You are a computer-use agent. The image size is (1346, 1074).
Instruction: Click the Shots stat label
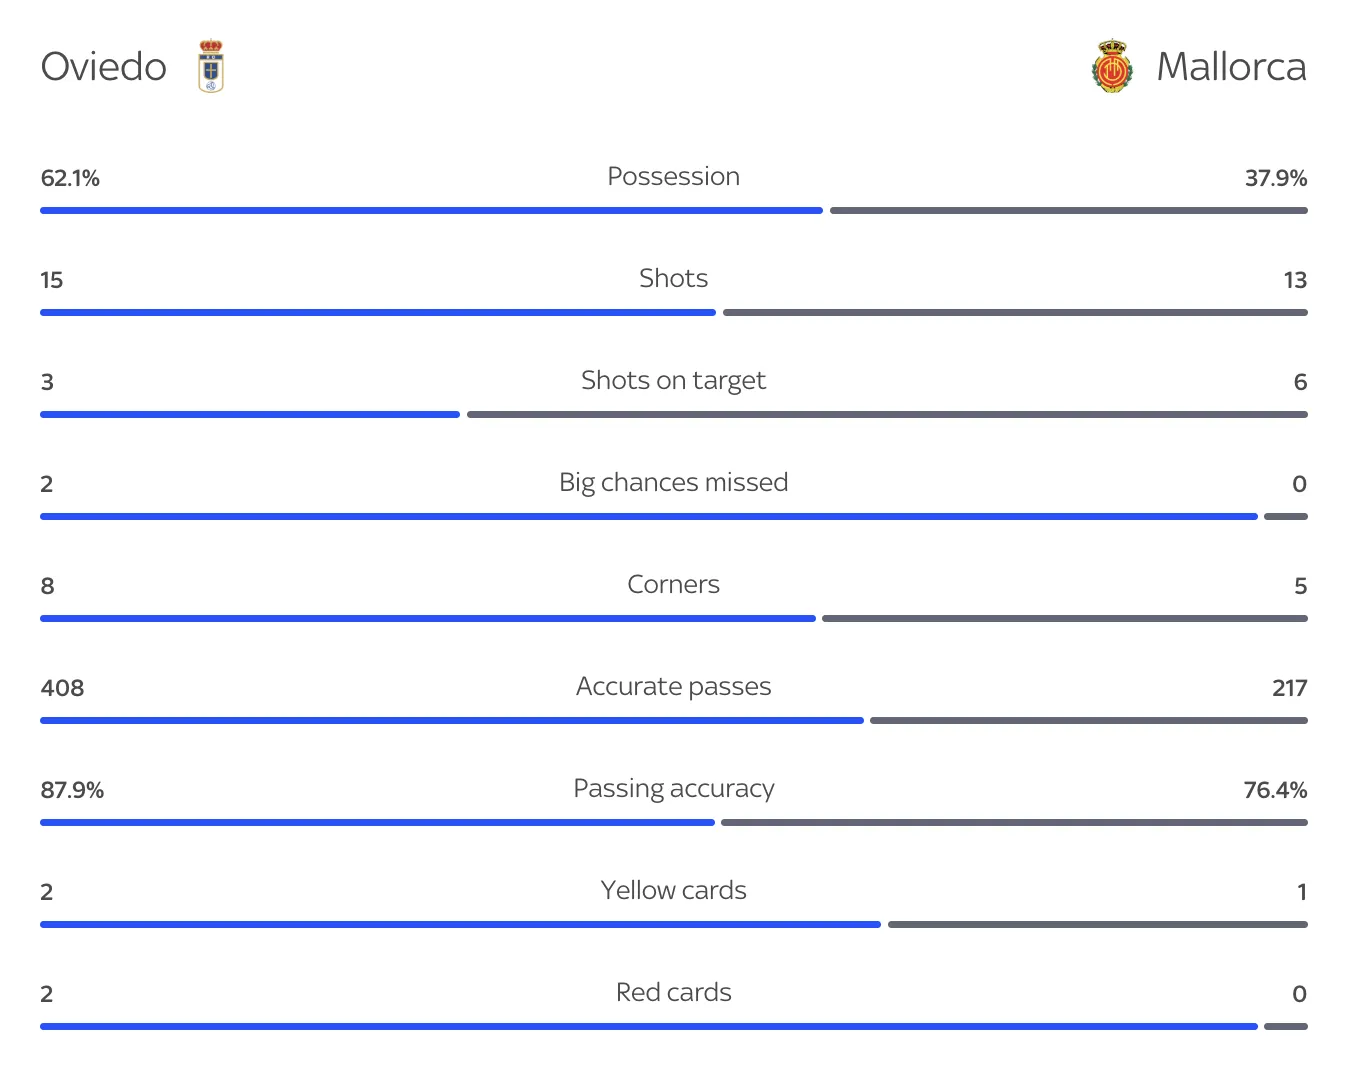pyautogui.click(x=673, y=279)
